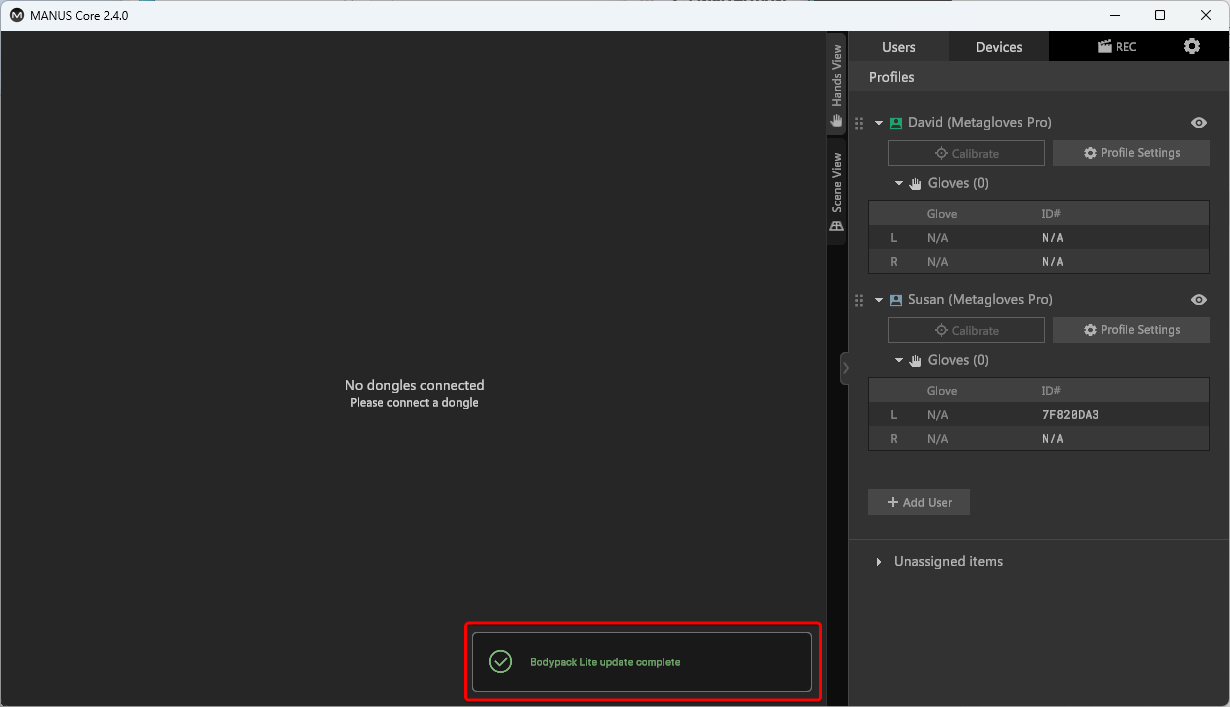Click the REC recording button
Image resolution: width=1230 pixels, height=707 pixels.
click(1116, 46)
